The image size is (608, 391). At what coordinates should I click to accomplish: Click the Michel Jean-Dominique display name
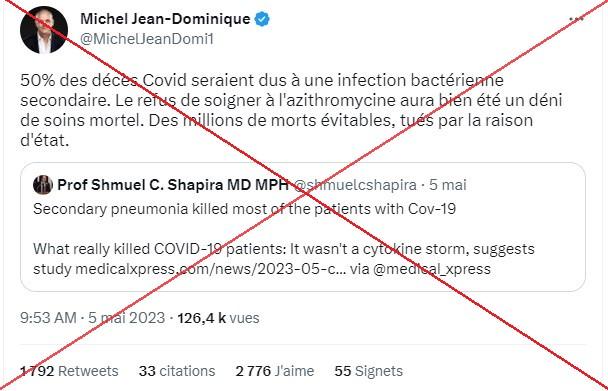(165, 19)
